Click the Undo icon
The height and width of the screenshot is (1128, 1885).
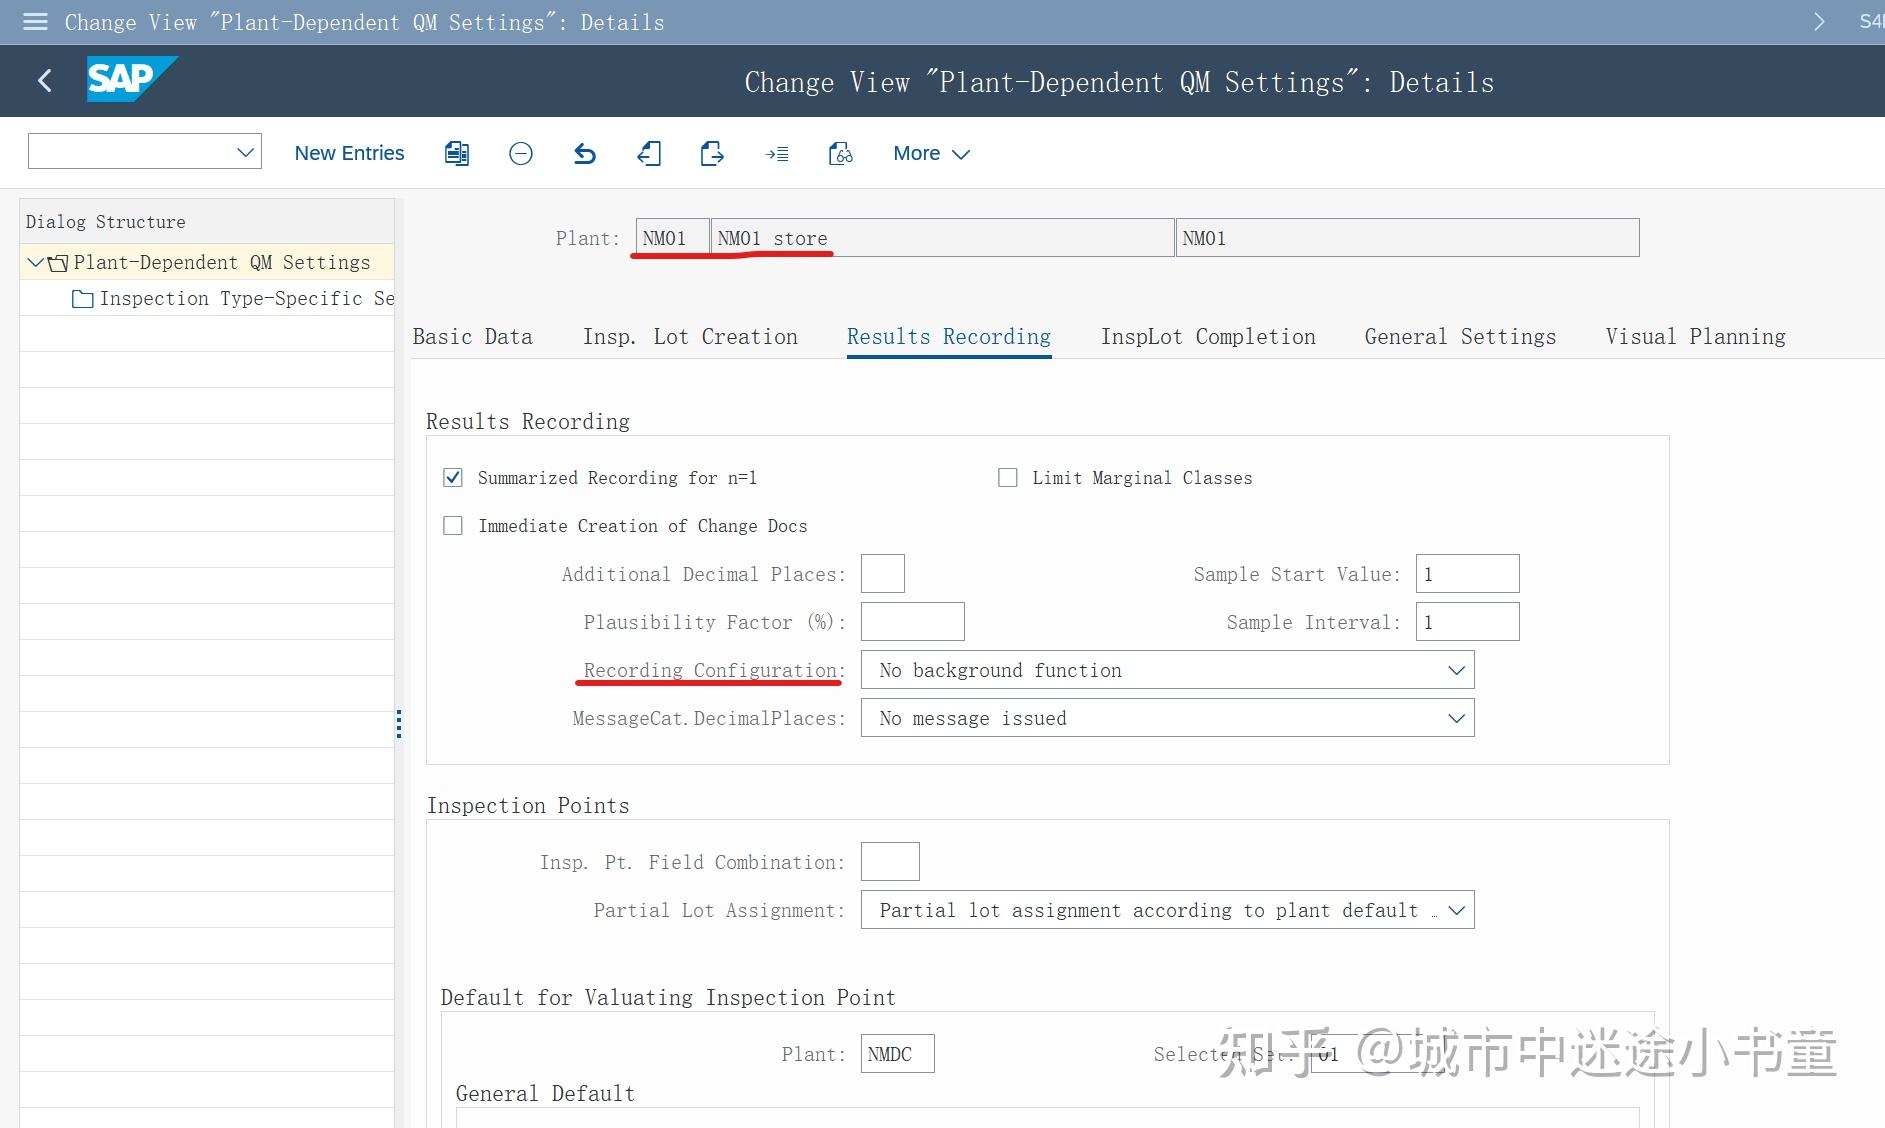pyautogui.click(x=585, y=153)
